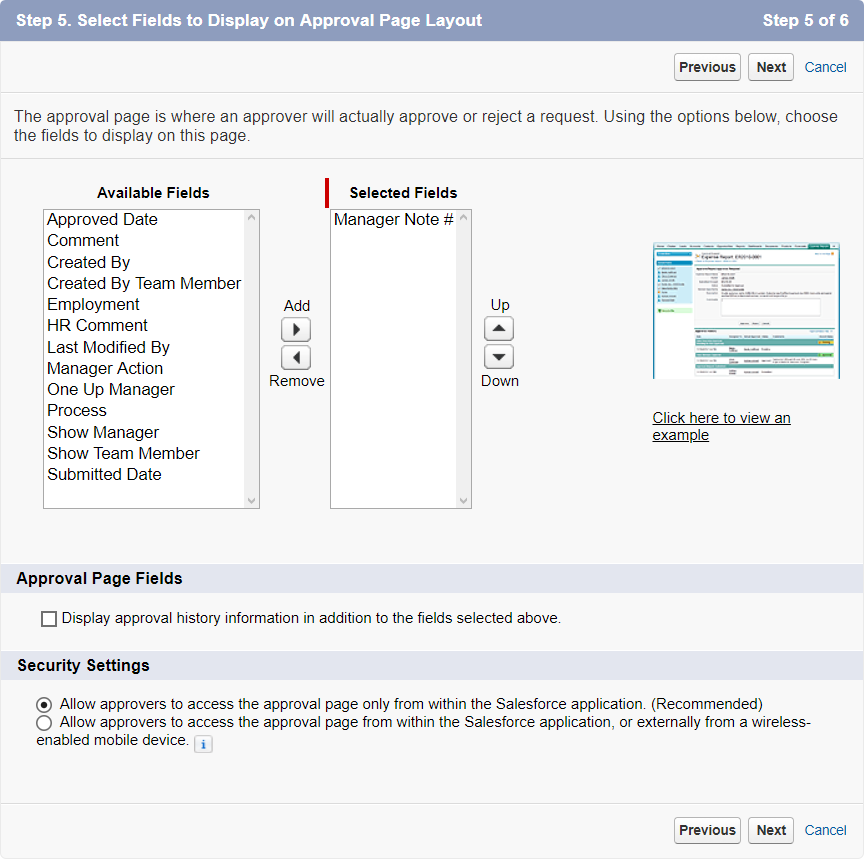The width and height of the screenshot is (864, 859).
Task: Click the info icon beside mobile device option
Action: tap(203, 743)
